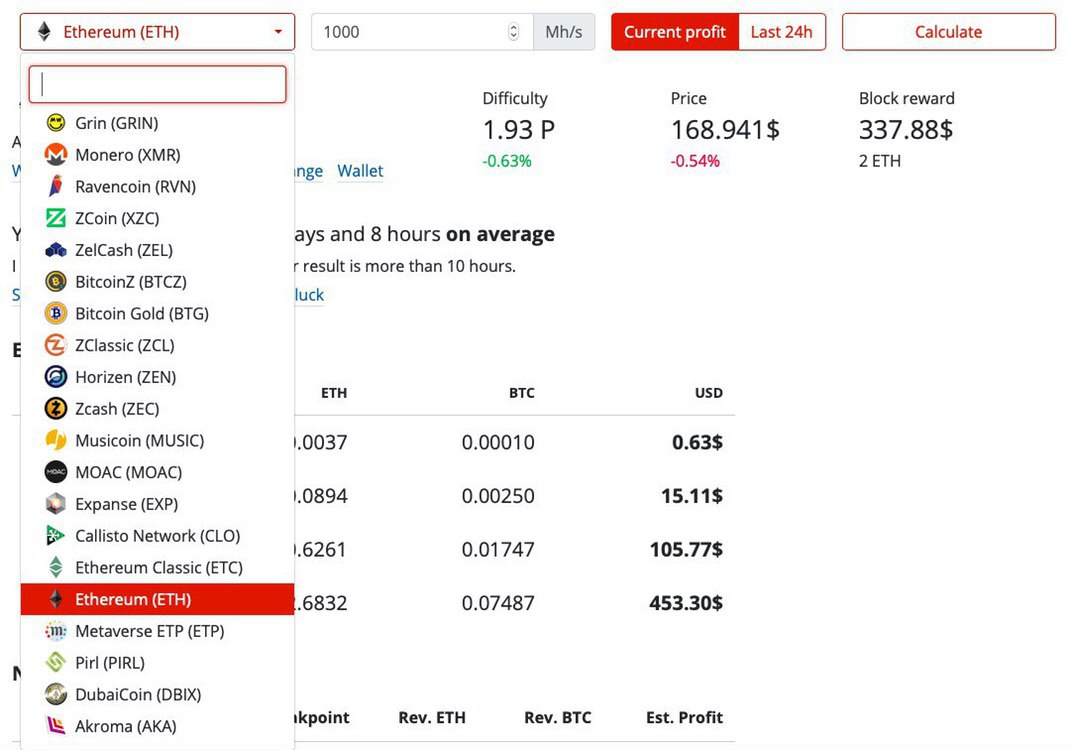Click the Monero coin icon
Screen dimensions: 1072x750
click(x=55, y=155)
